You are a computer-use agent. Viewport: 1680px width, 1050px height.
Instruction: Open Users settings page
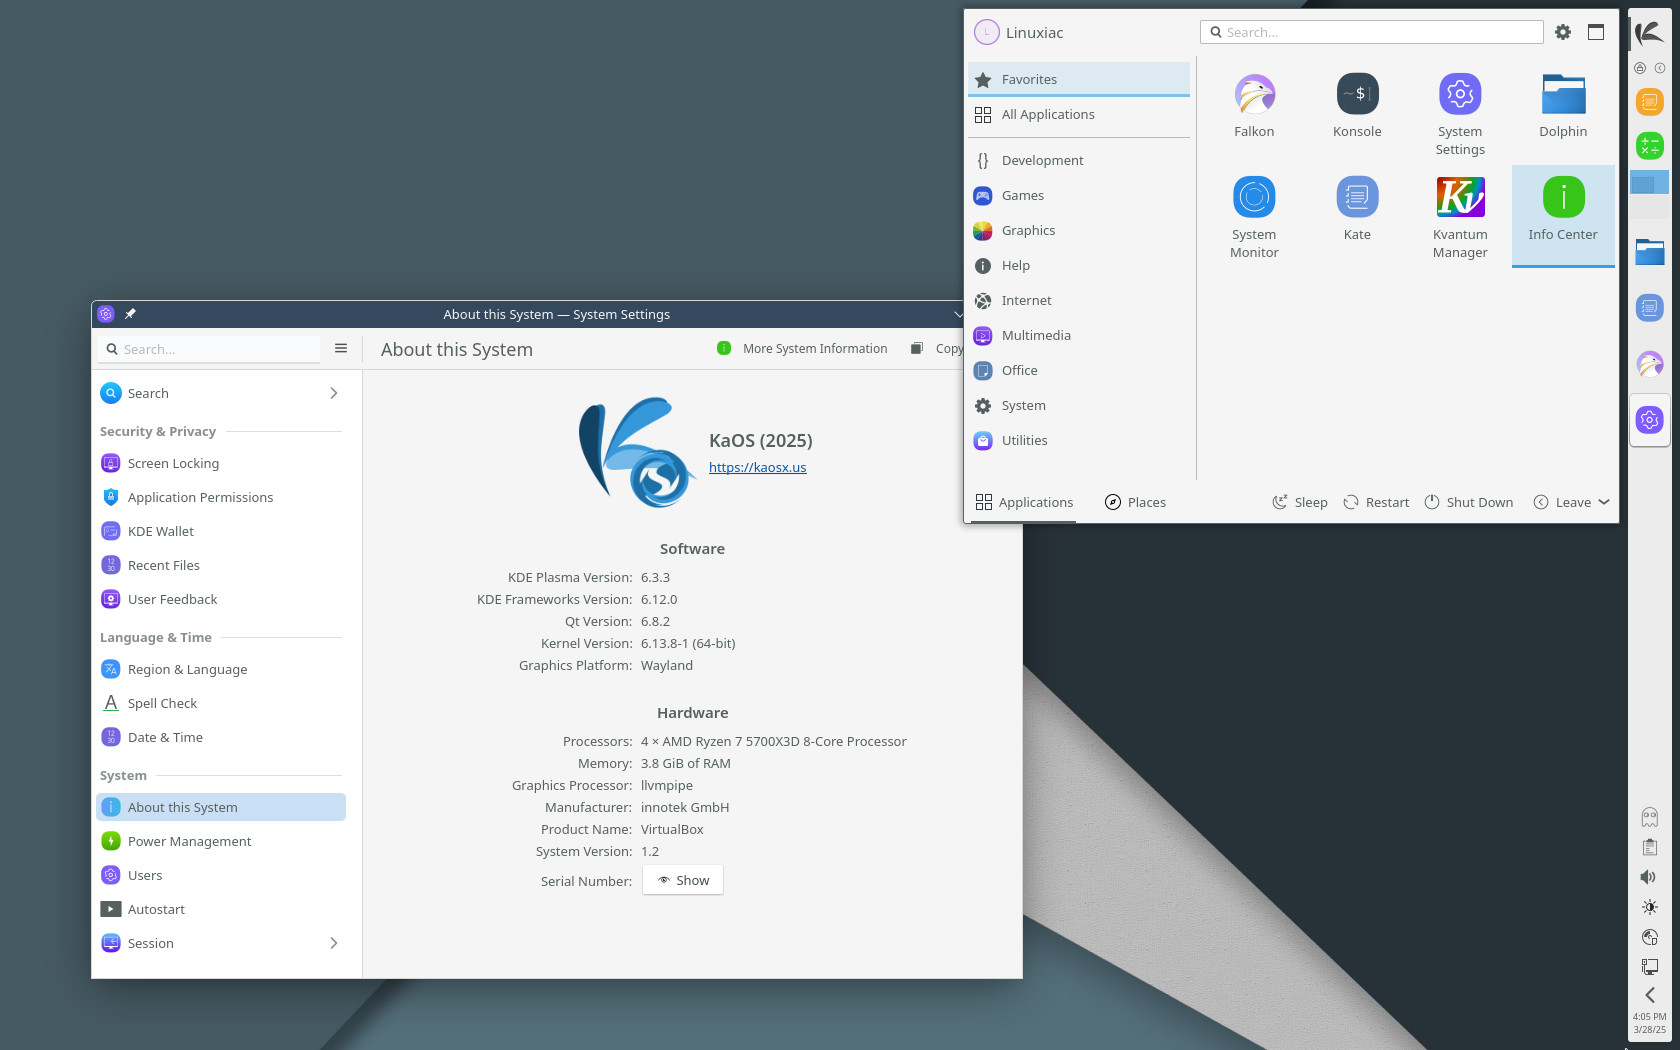221,875
